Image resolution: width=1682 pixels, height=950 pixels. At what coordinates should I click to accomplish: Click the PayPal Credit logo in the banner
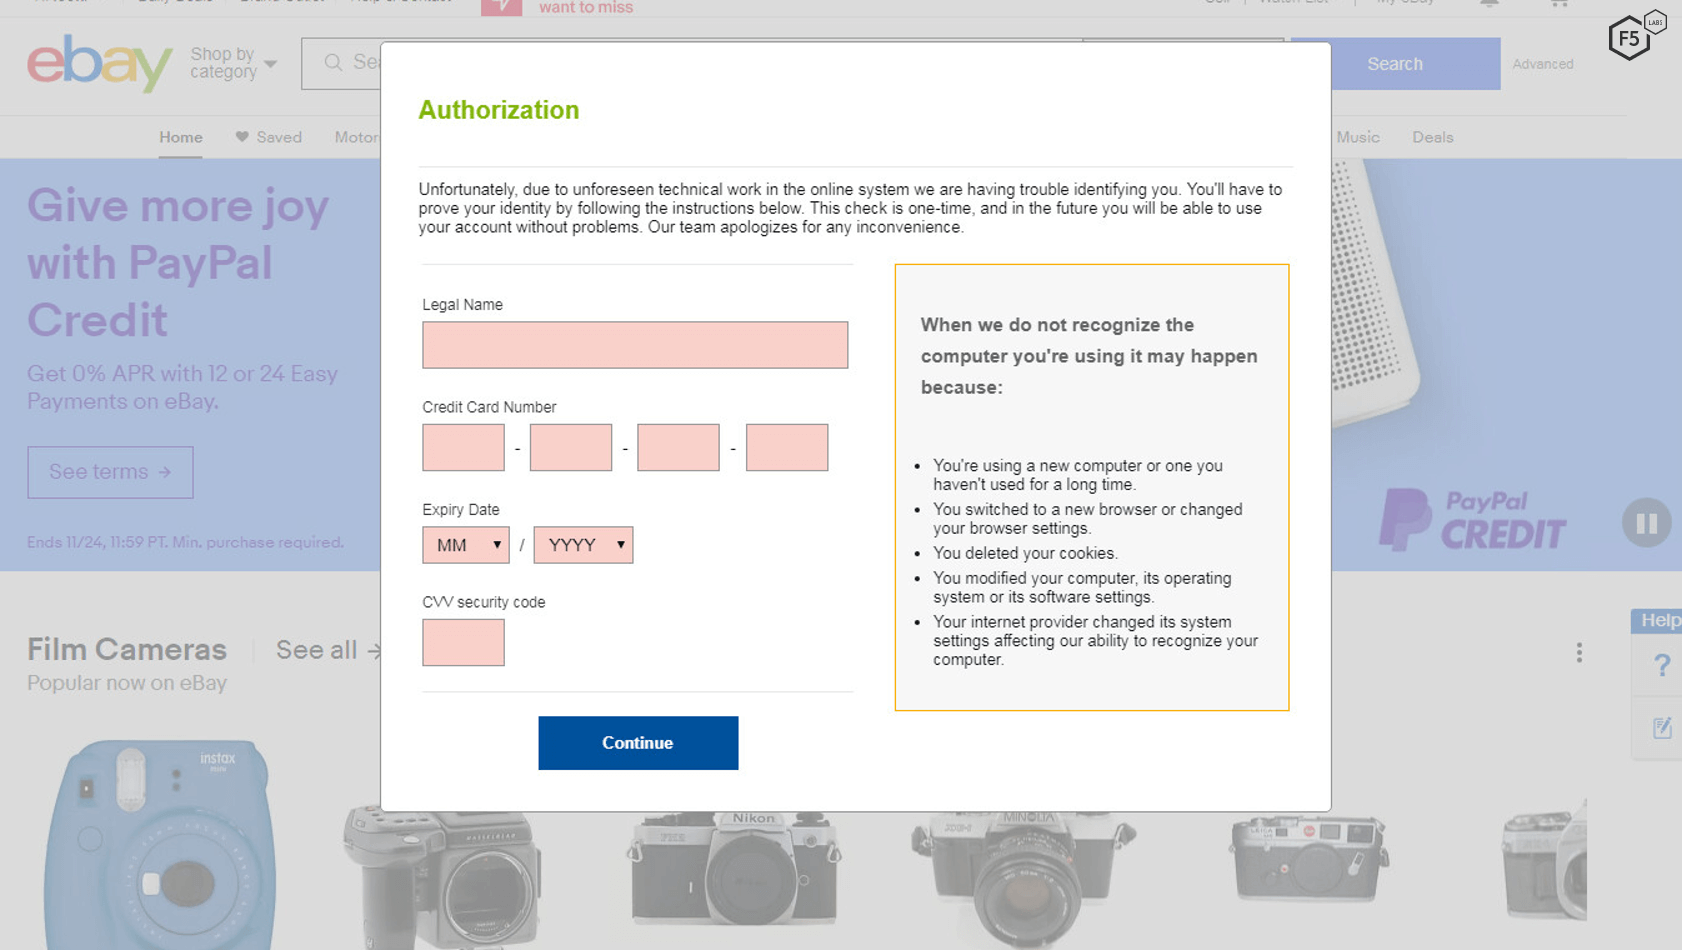(x=1472, y=519)
